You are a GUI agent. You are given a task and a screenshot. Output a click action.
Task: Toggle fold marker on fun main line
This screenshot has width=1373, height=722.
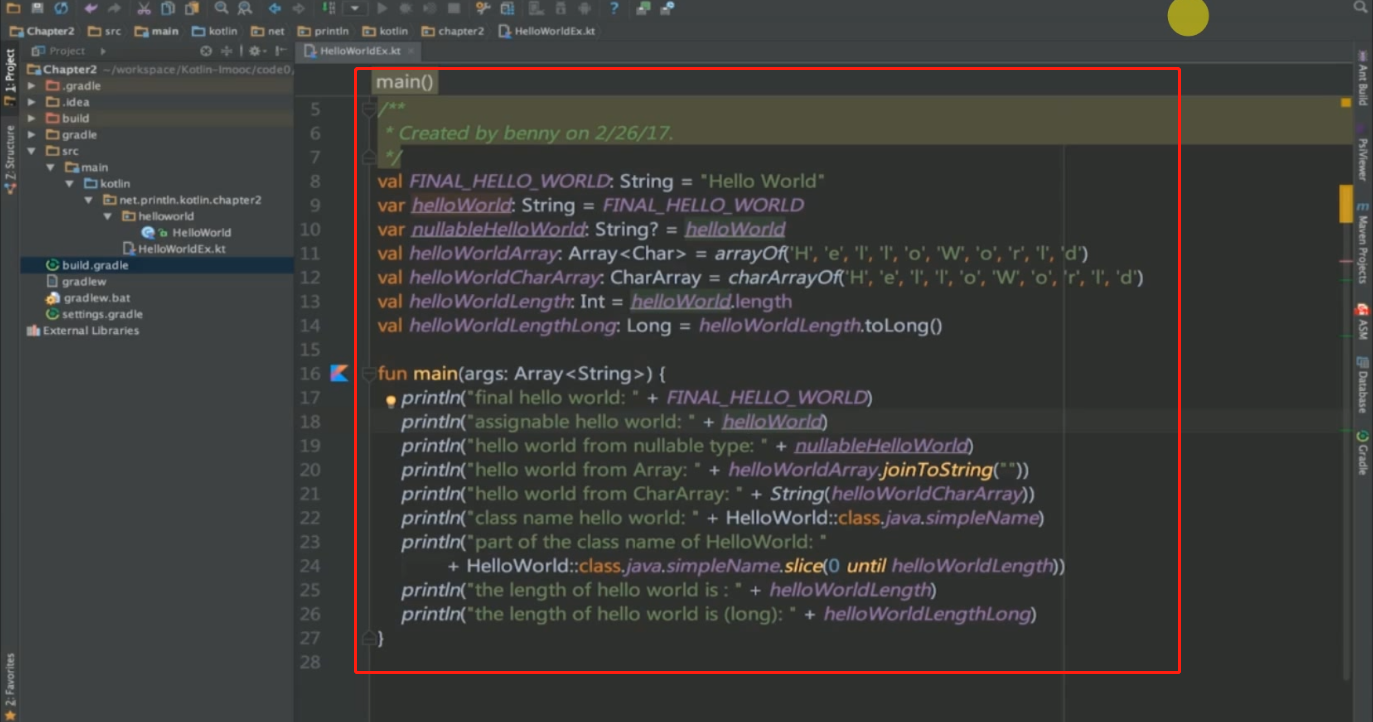[369, 373]
